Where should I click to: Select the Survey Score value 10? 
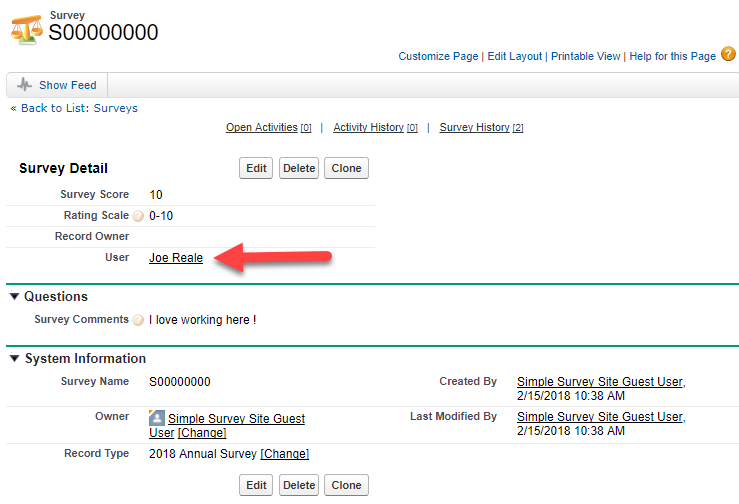tap(156, 195)
